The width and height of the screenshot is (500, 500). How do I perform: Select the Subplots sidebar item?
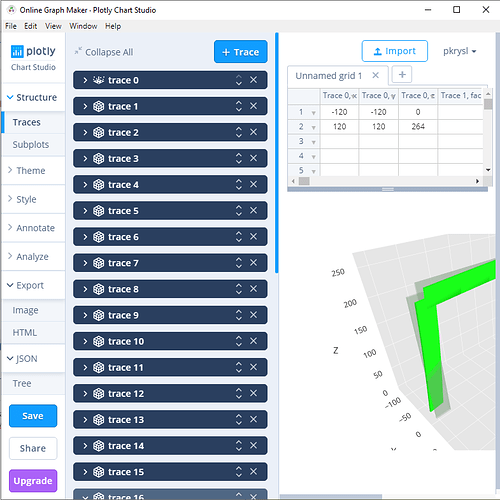(31, 145)
